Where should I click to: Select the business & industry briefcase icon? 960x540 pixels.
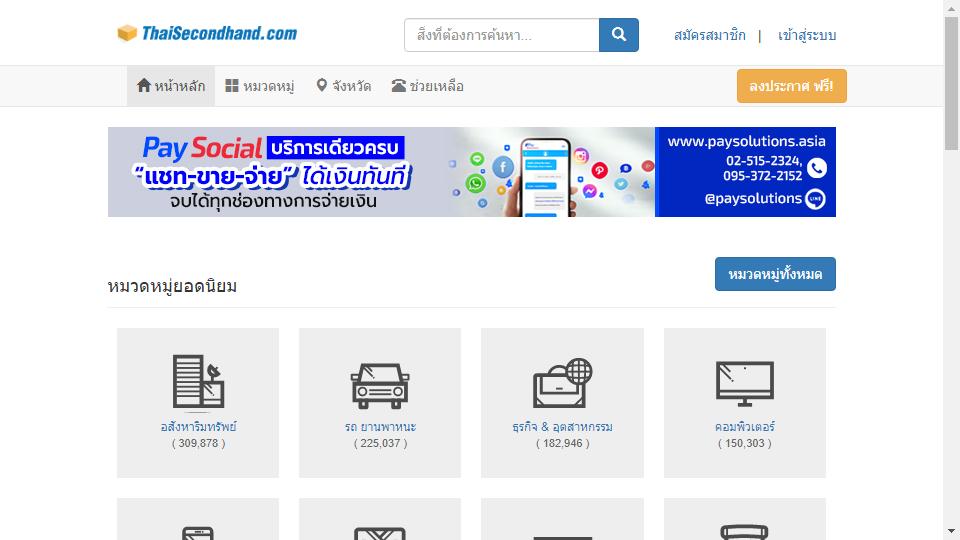pyautogui.click(x=562, y=383)
